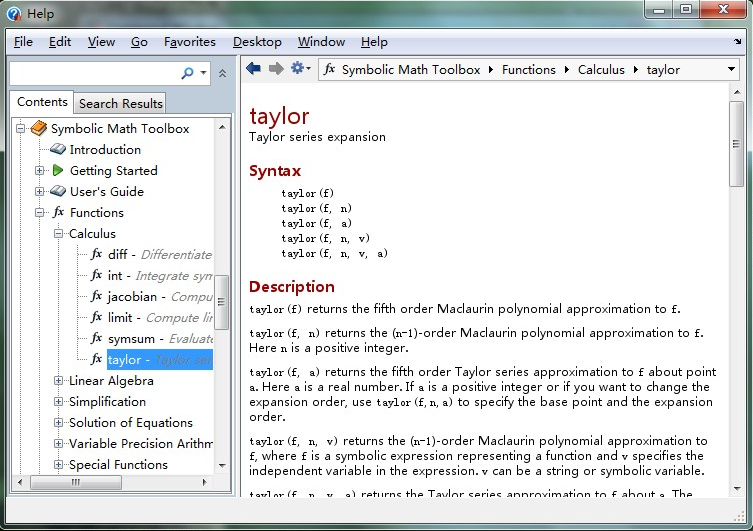This screenshot has height=531, width=753.
Task: Click the Introduction open-book icon
Action: [x=58, y=149]
